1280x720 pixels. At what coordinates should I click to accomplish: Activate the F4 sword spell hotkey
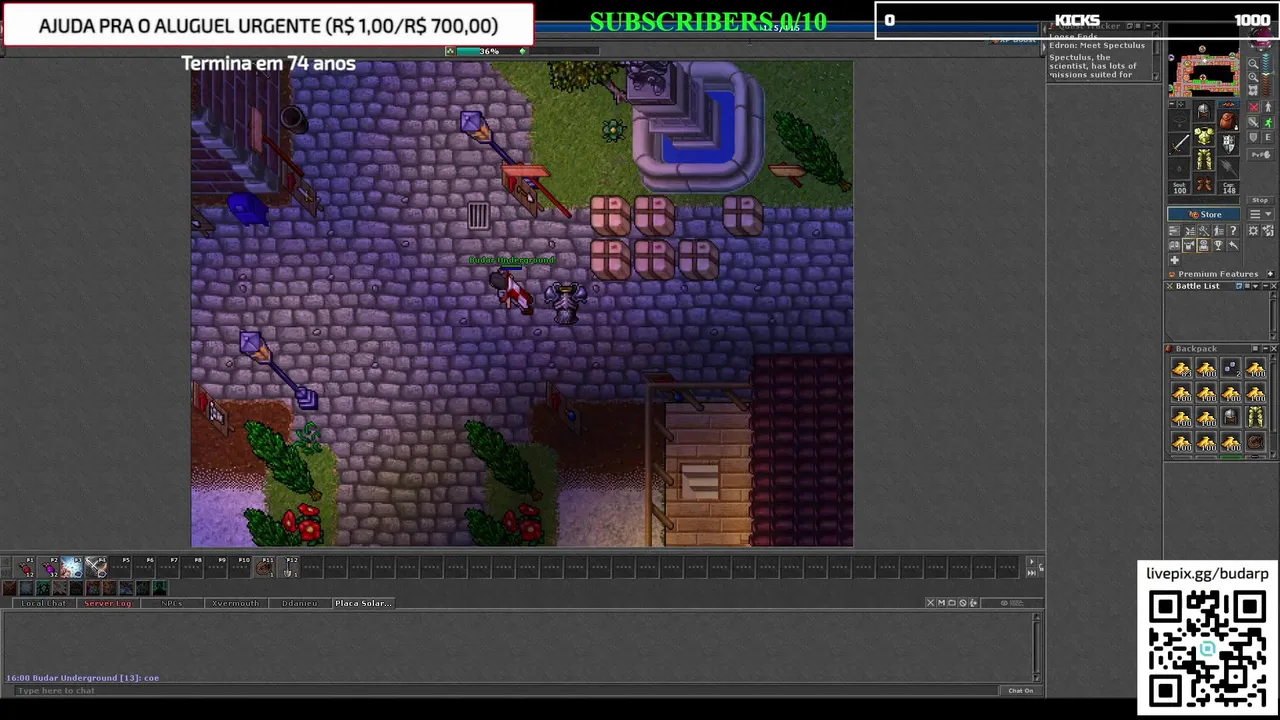click(x=96, y=567)
